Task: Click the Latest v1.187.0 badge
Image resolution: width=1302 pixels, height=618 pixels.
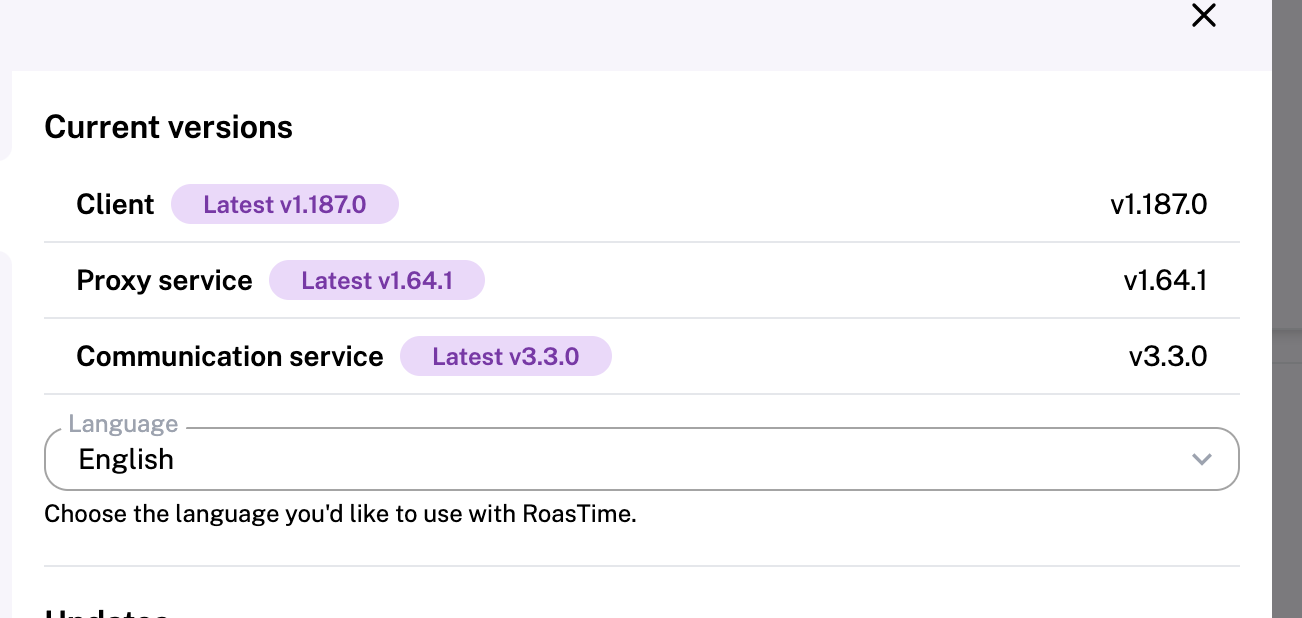Action: (285, 205)
